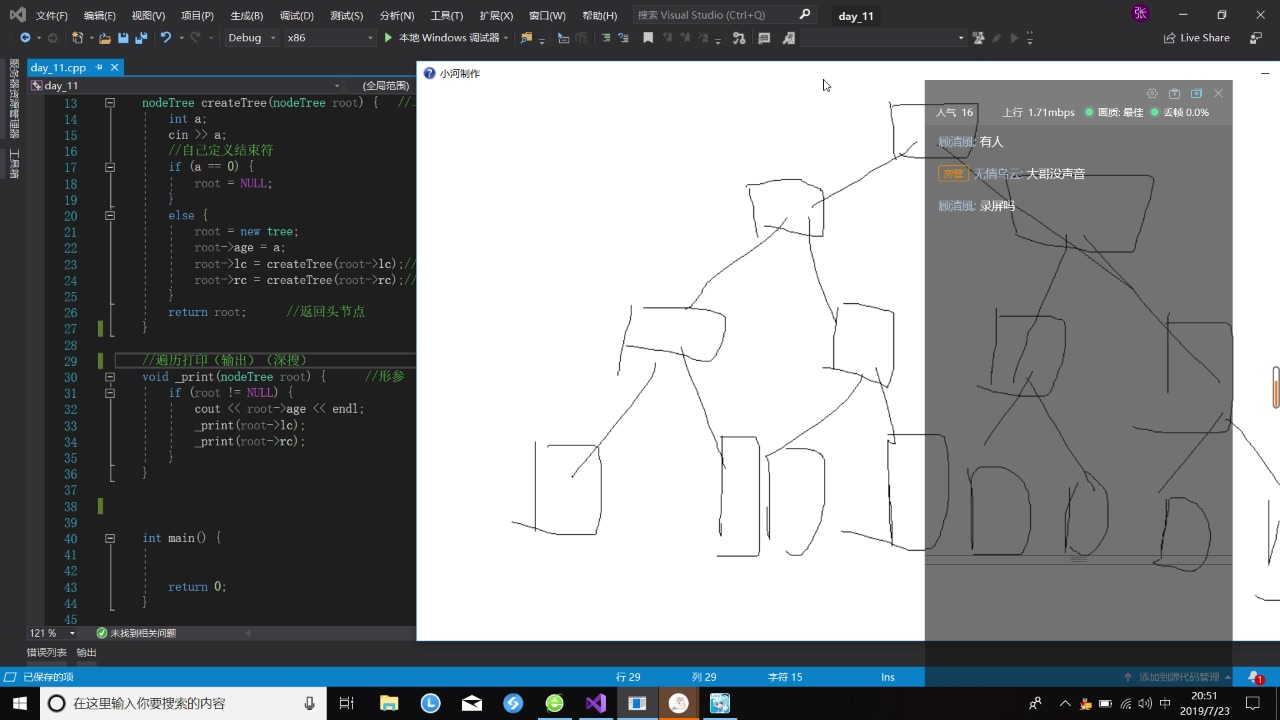The height and width of the screenshot is (720, 1280).
Task: Toggle overwrite mode via the Ins status indicator
Action: [887, 677]
